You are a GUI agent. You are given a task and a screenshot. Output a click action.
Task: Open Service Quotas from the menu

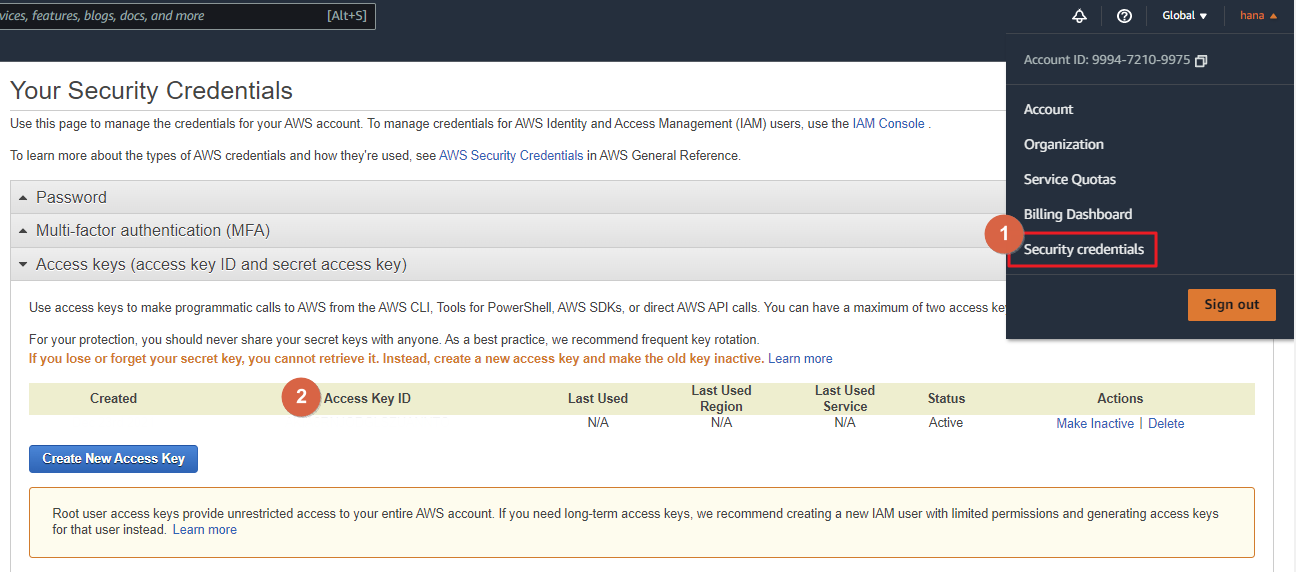[x=1070, y=179]
